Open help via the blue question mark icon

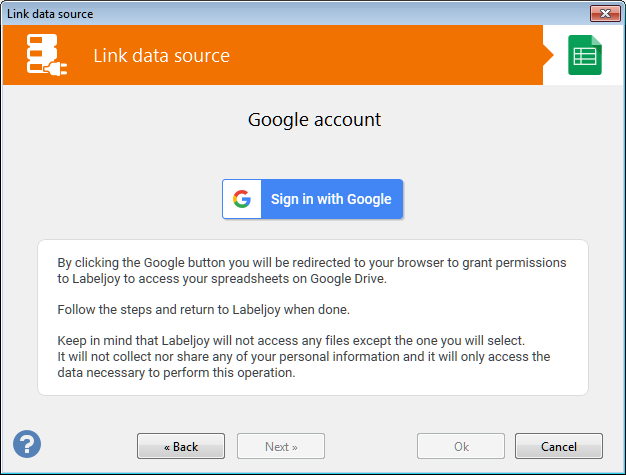(x=27, y=444)
